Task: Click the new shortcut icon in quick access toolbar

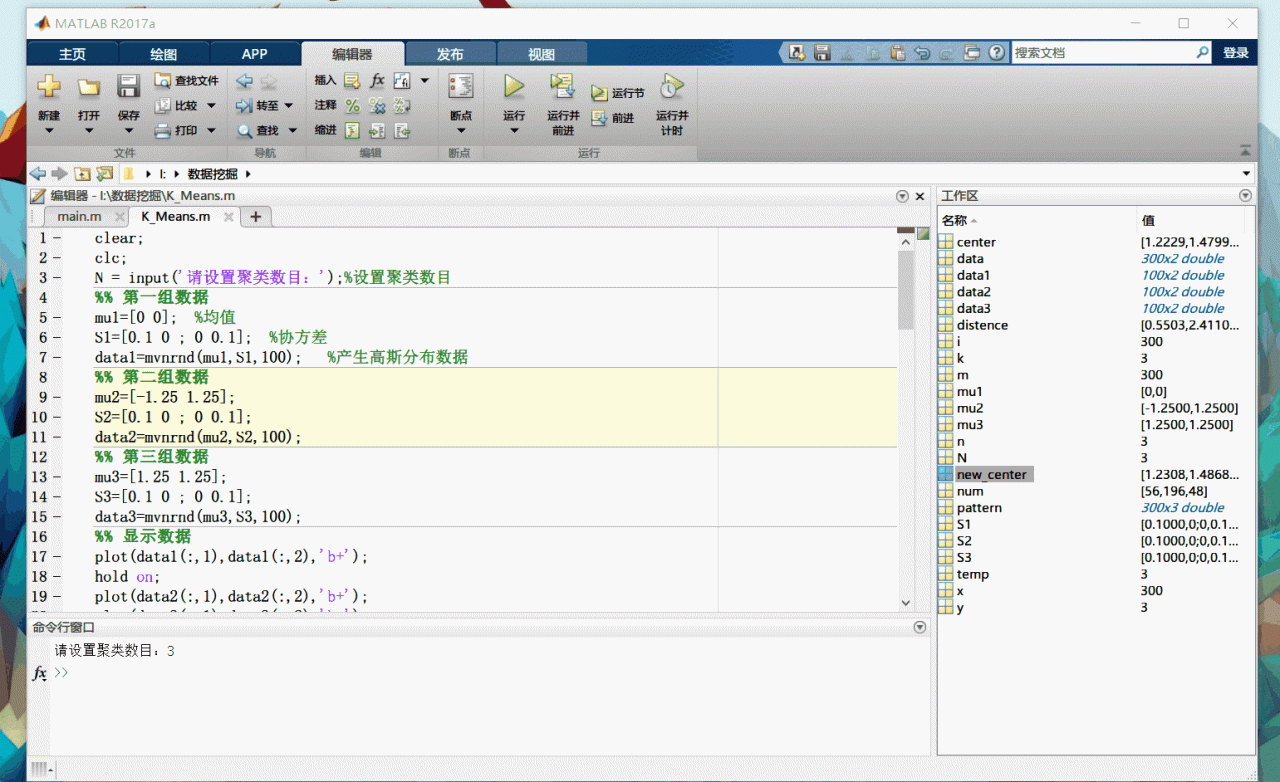Action: pyautogui.click(x=797, y=53)
